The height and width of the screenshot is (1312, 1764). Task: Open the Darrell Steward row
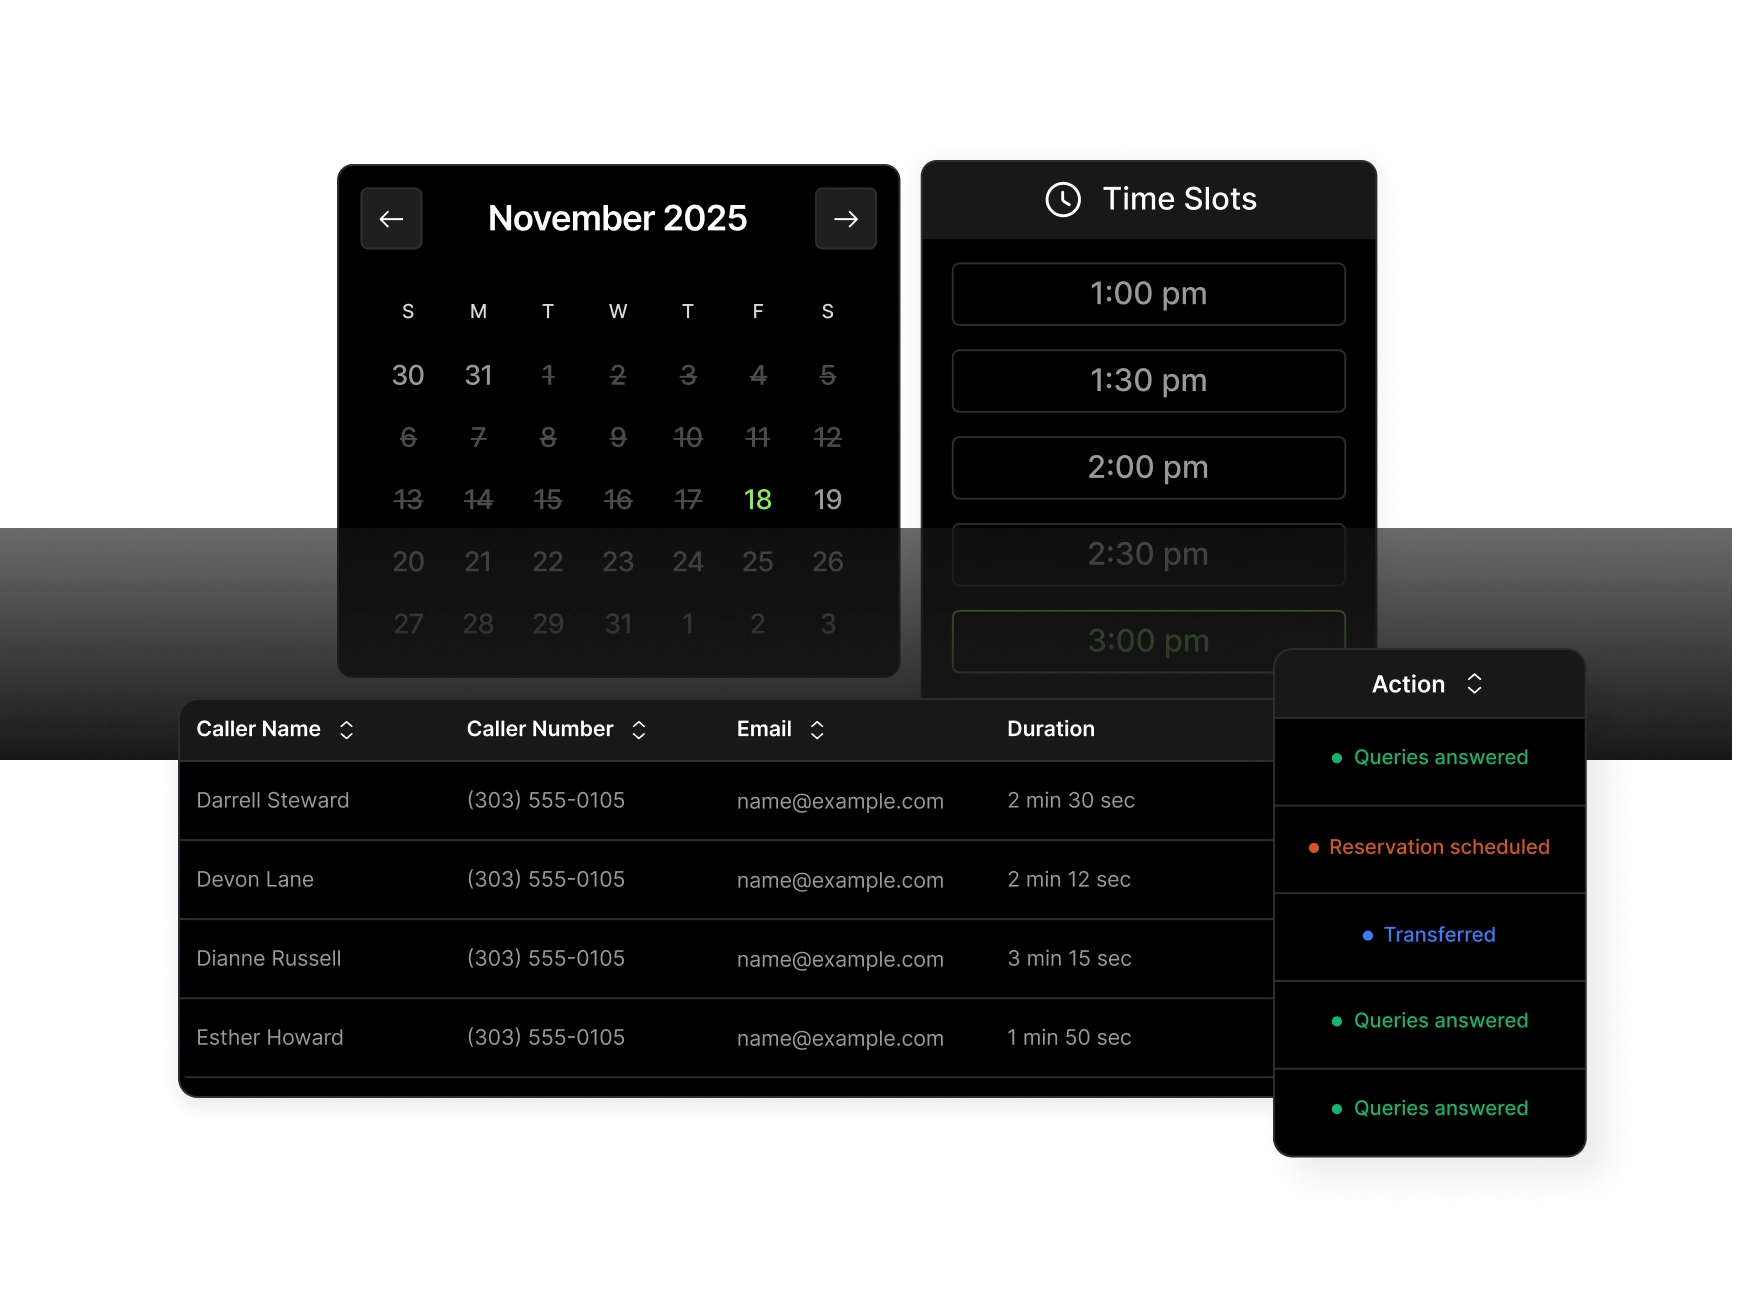click(726, 801)
